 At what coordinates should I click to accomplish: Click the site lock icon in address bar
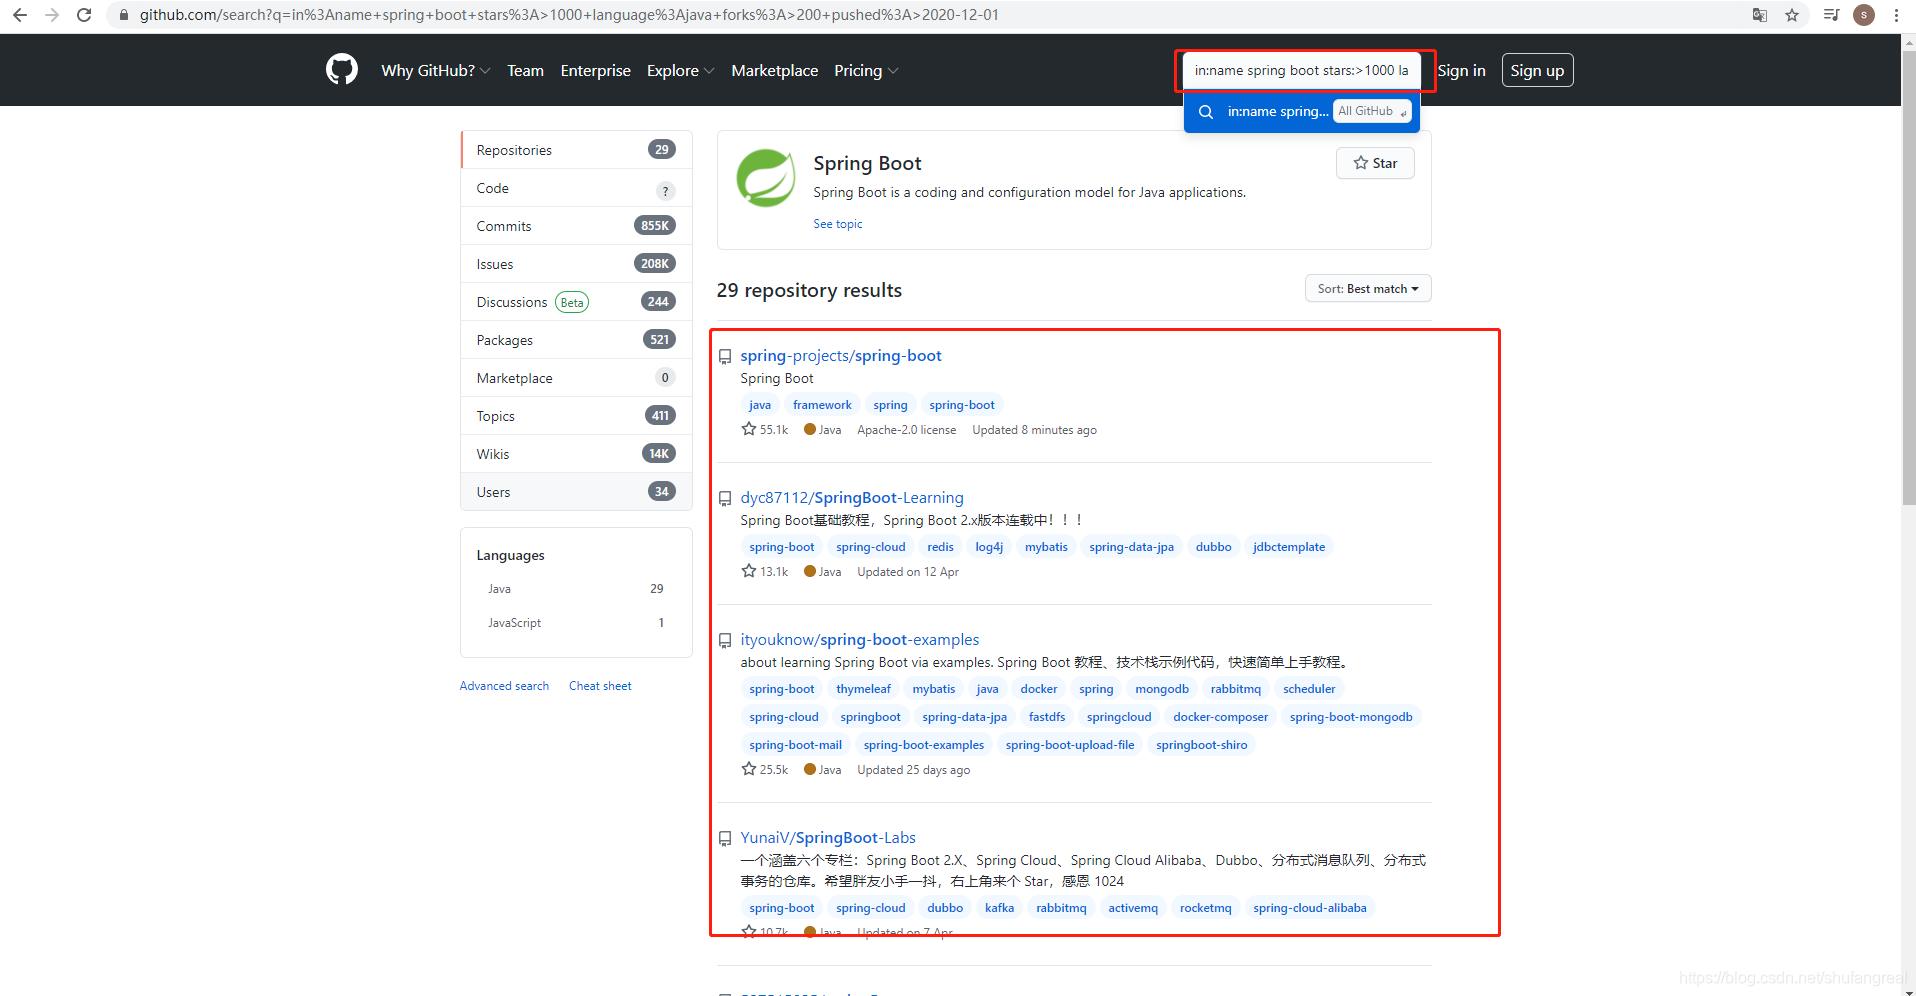(124, 15)
